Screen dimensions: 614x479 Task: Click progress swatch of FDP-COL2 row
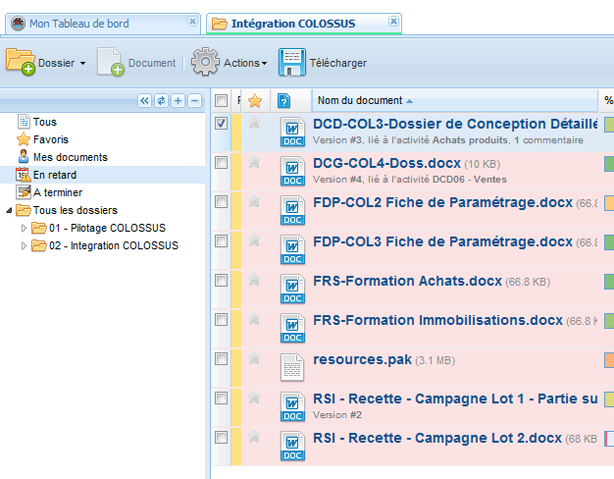coord(609,203)
